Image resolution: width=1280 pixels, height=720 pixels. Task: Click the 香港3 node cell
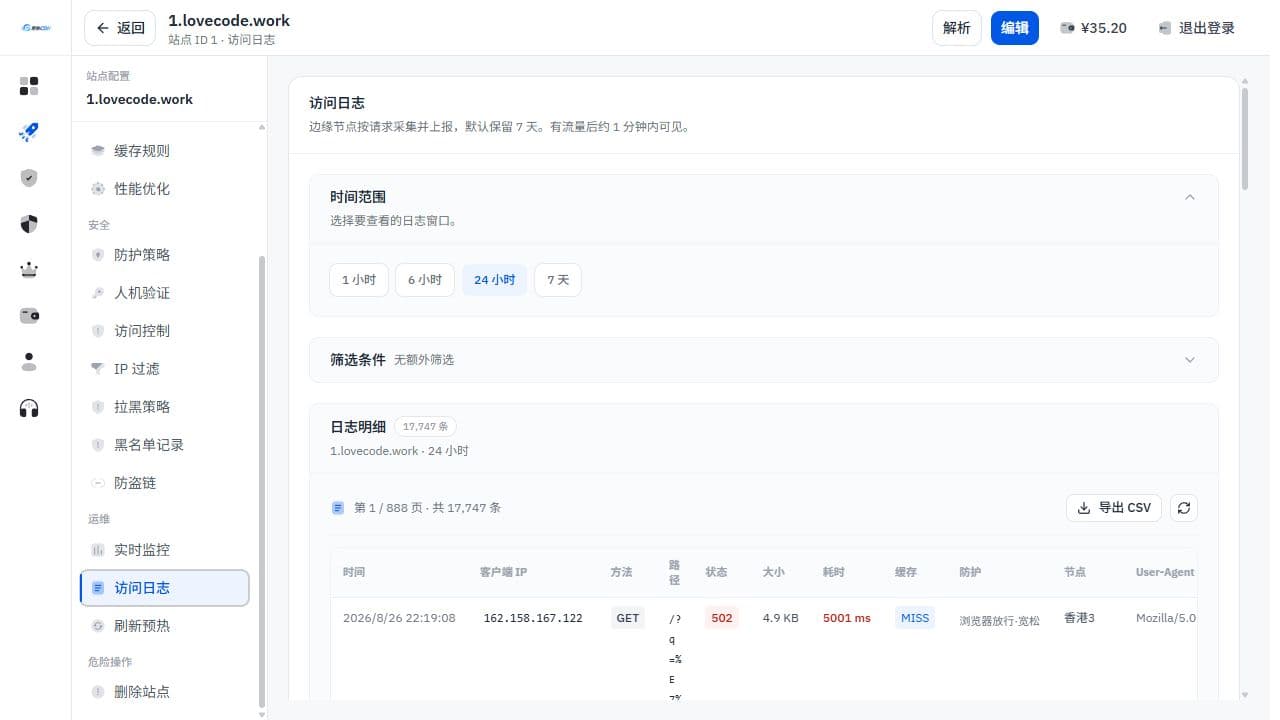(x=1079, y=618)
